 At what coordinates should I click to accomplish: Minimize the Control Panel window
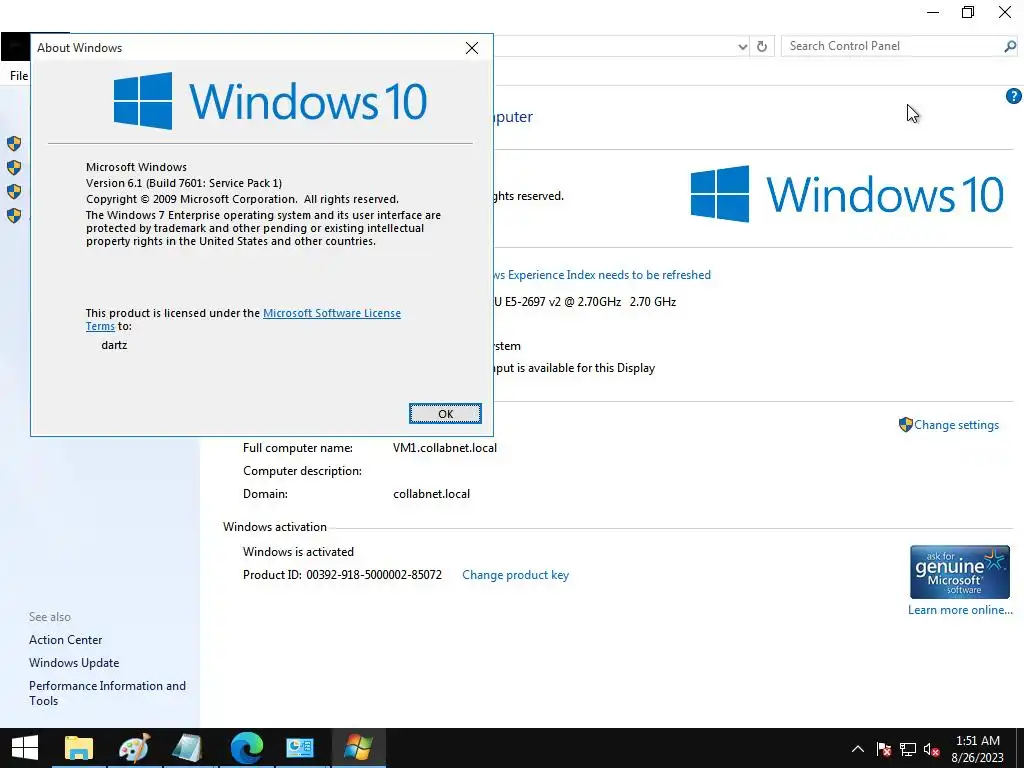pyautogui.click(x=933, y=12)
